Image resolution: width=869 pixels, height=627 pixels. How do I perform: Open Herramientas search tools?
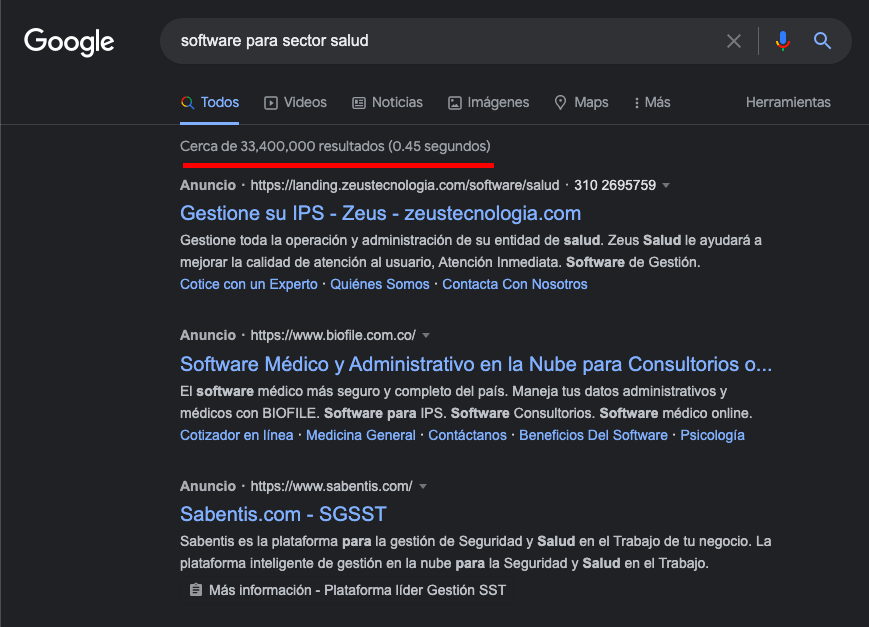point(788,103)
